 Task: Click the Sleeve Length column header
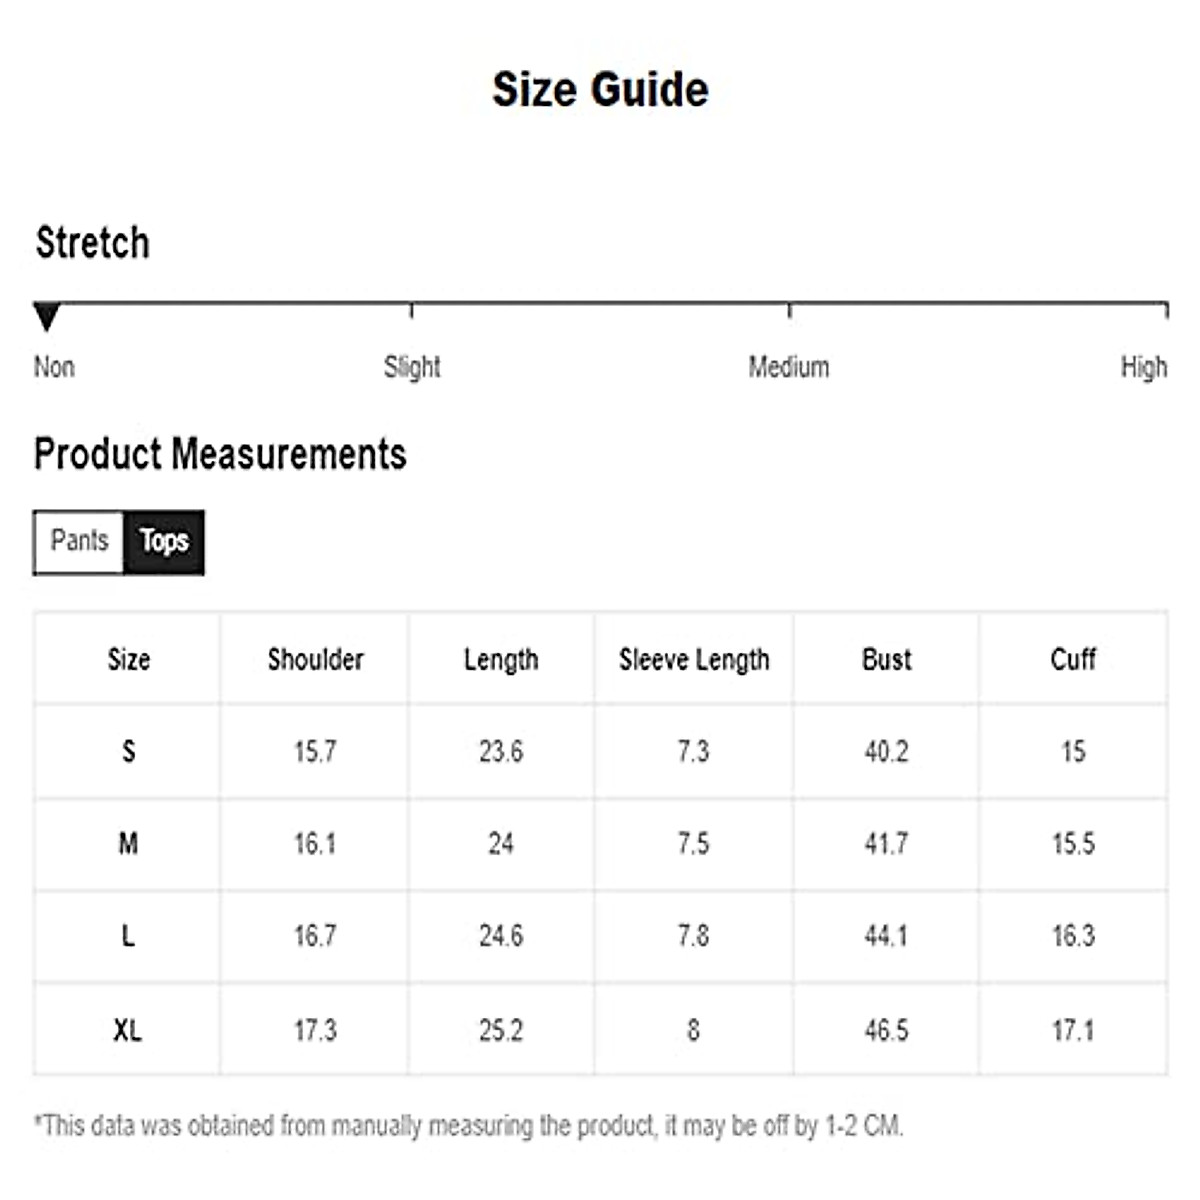point(694,660)
